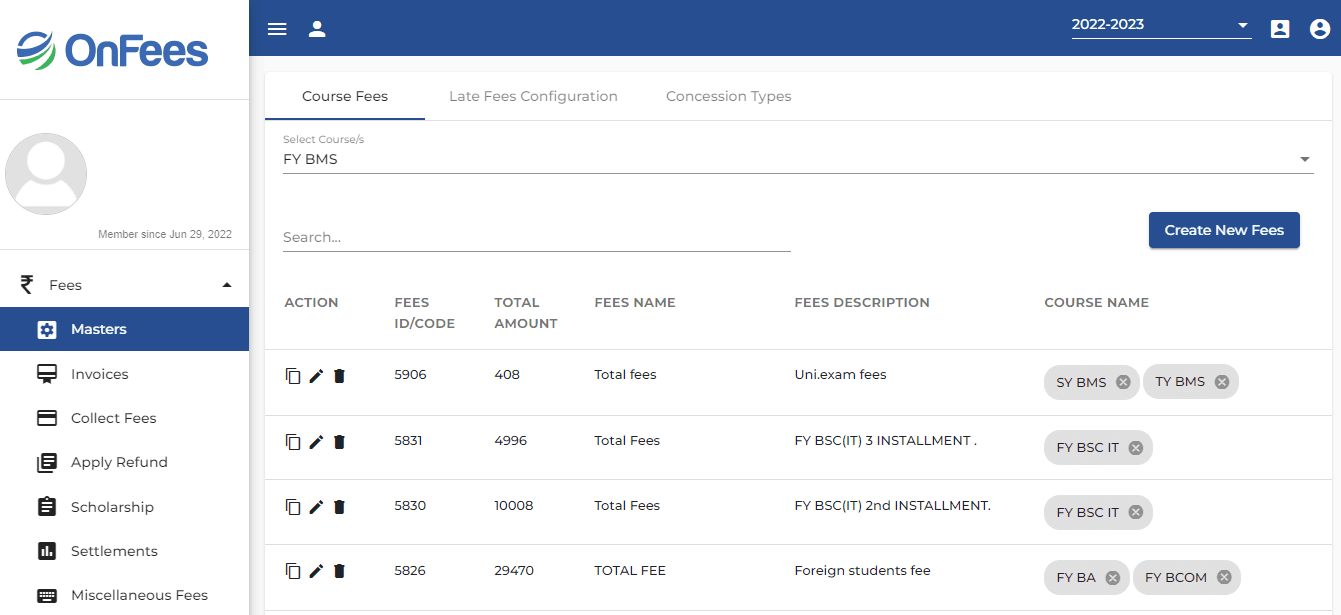
Task: Switch to the Late Fees Configuration tab
Action: coord(533,96)
